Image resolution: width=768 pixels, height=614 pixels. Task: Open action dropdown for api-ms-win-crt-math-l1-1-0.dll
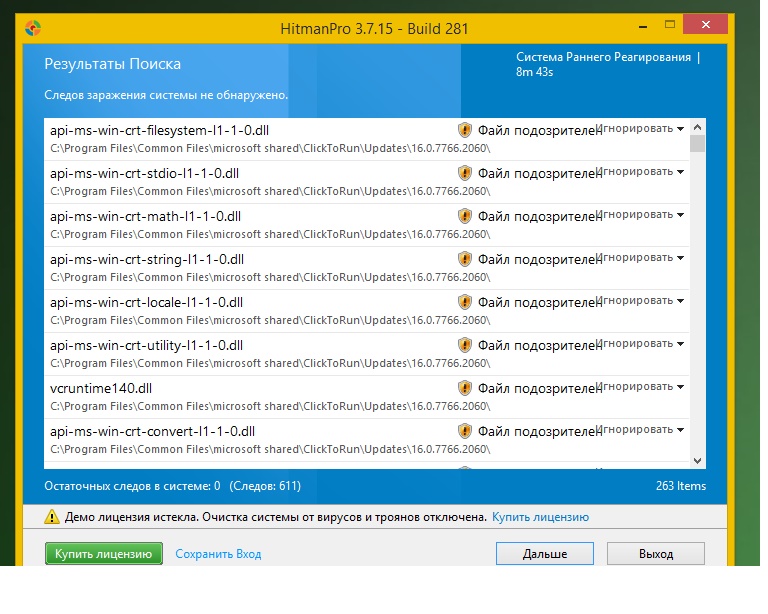641,215
